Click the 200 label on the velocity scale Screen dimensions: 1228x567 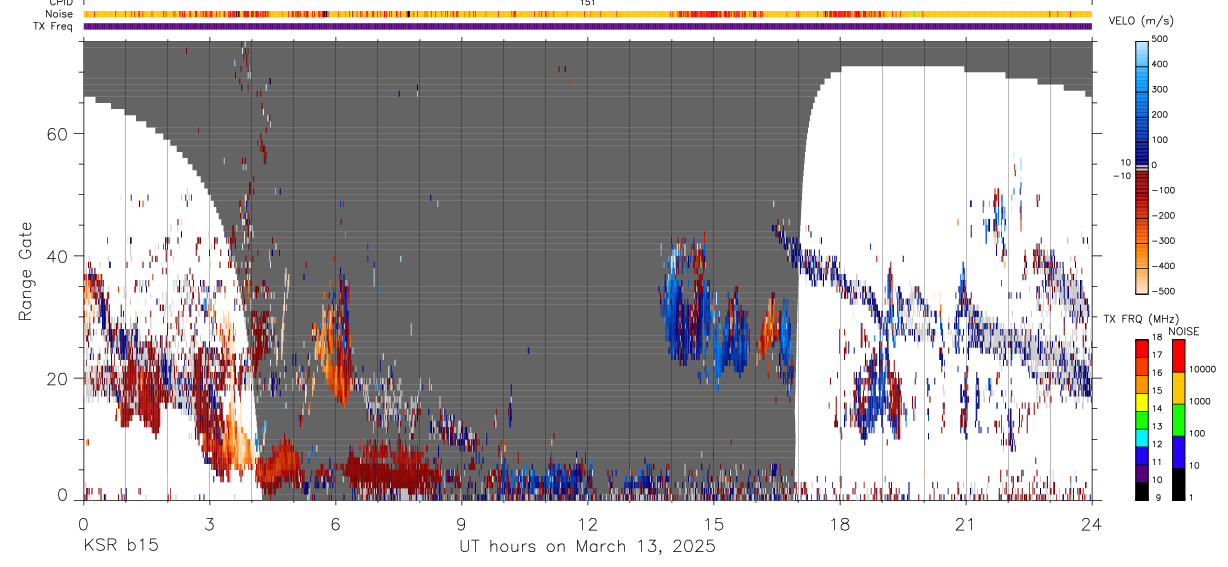[x=1161, y=115]
